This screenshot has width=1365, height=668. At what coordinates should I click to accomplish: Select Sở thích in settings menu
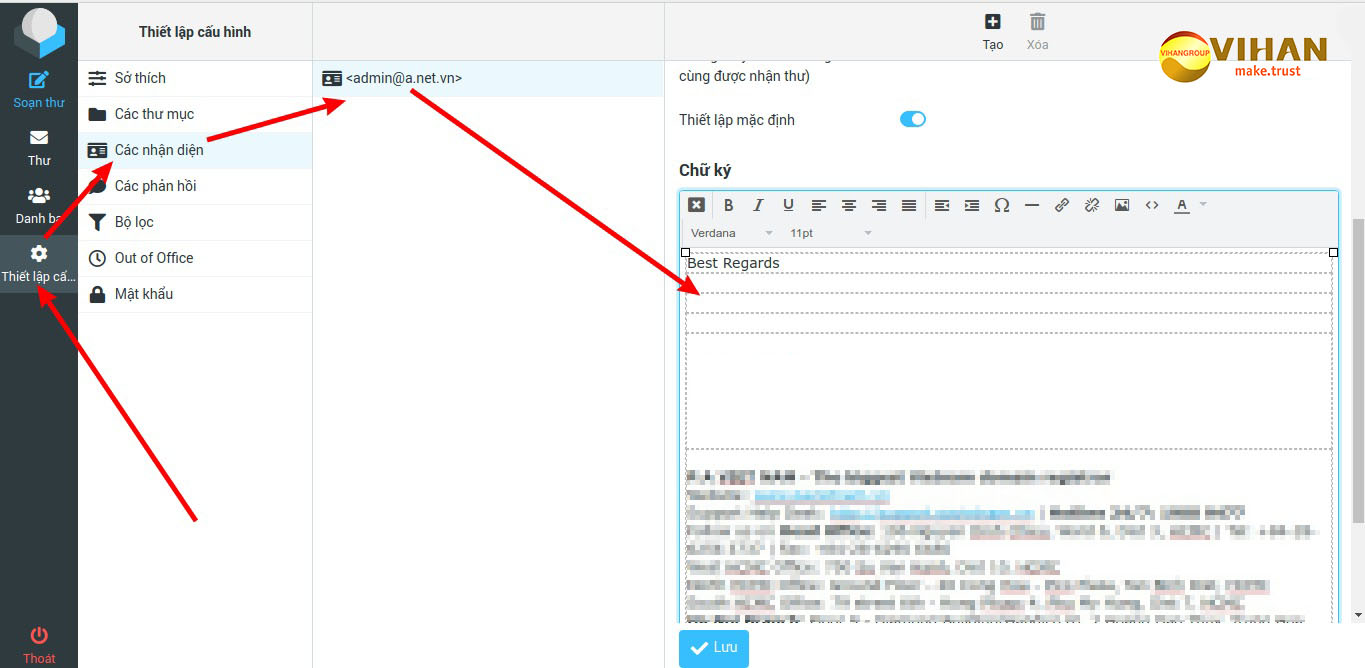tap(140, 78)
